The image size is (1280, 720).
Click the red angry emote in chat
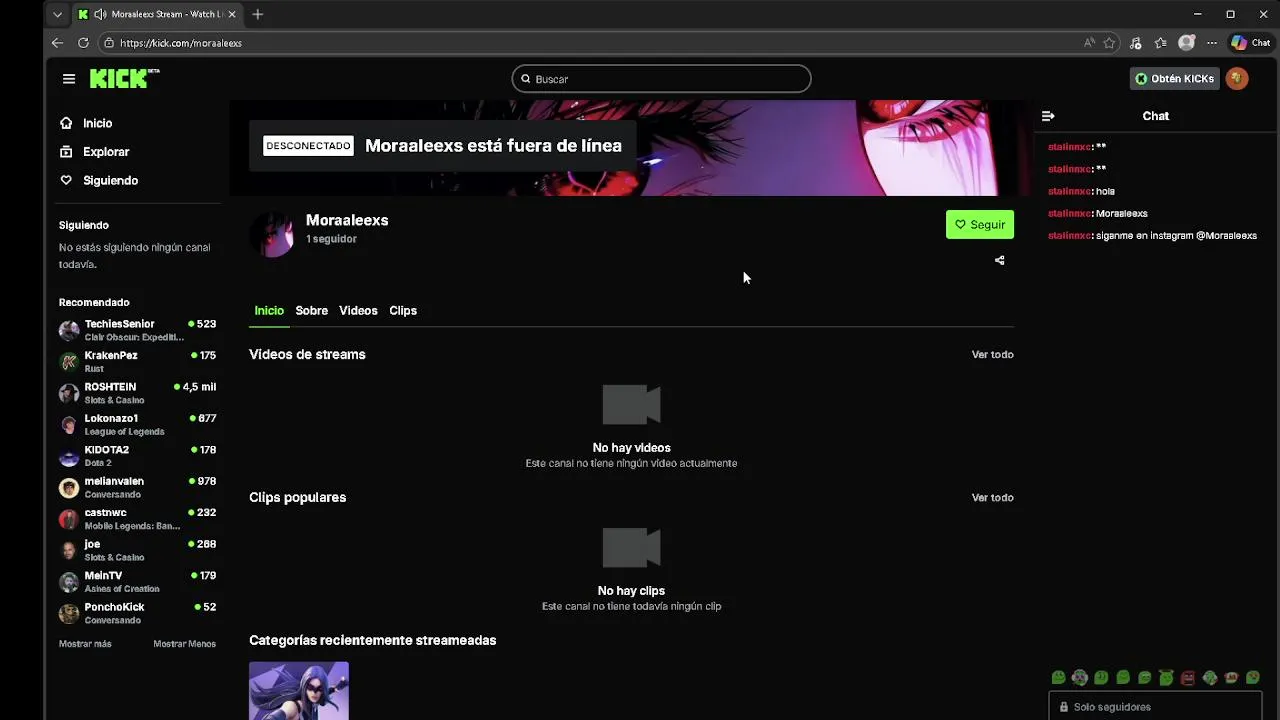1187,678
